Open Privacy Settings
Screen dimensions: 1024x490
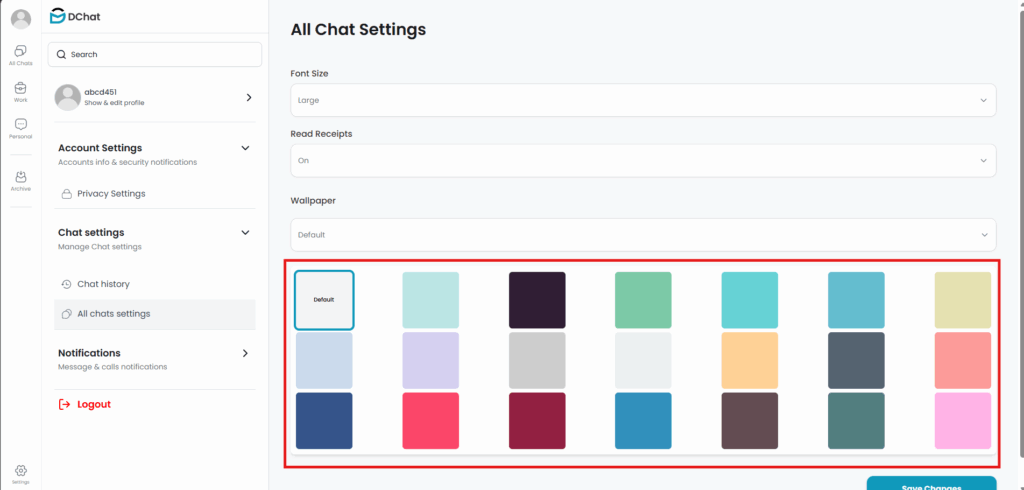111,194
